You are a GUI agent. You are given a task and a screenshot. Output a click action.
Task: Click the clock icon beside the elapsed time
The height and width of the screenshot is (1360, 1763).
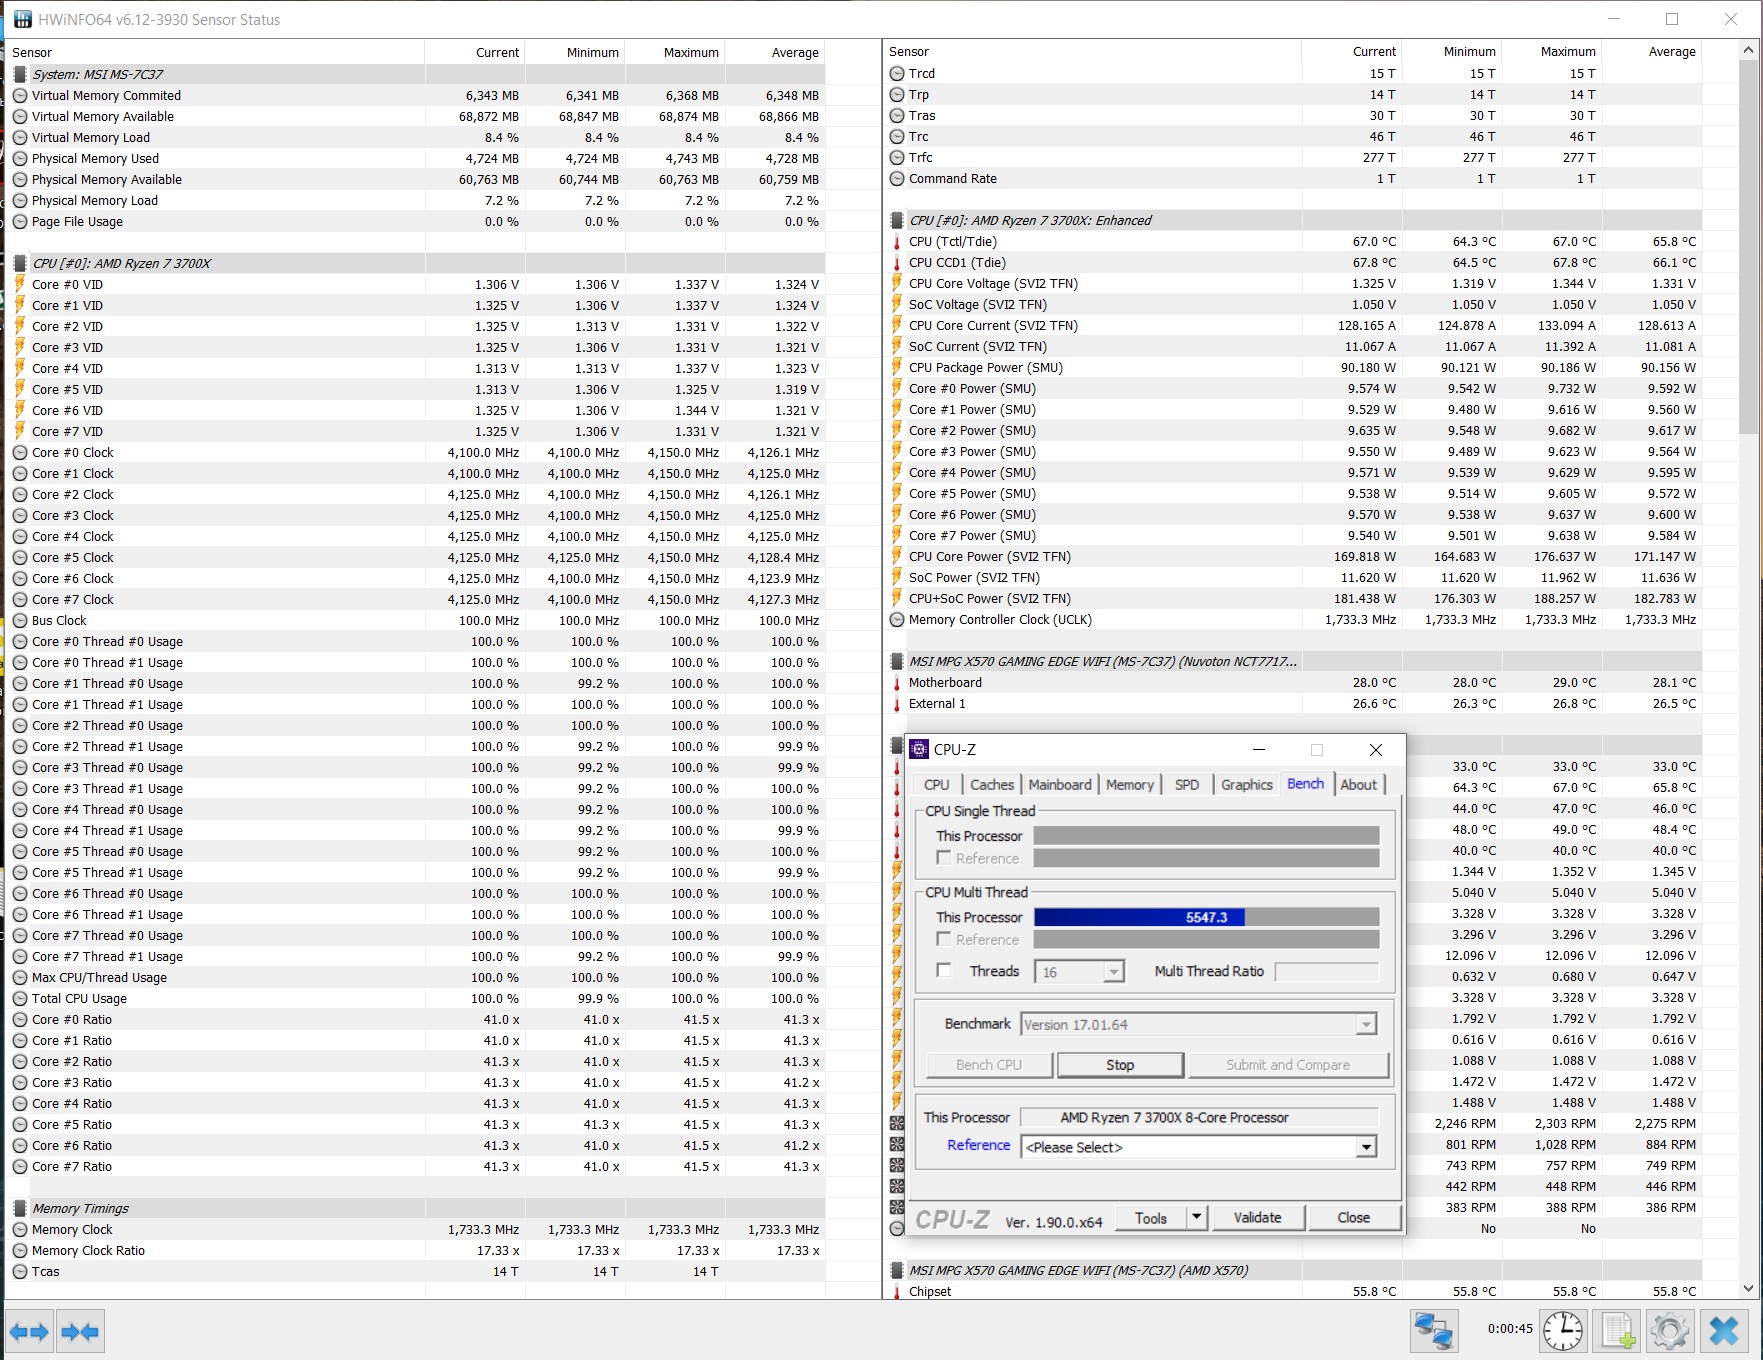point(1562,1331)
